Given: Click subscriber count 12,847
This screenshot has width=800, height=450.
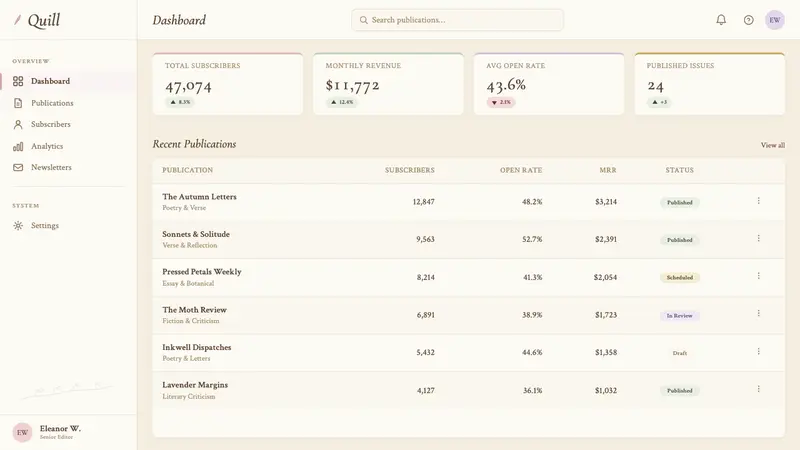Looking at the screenshot, I should tap(423, 202).
